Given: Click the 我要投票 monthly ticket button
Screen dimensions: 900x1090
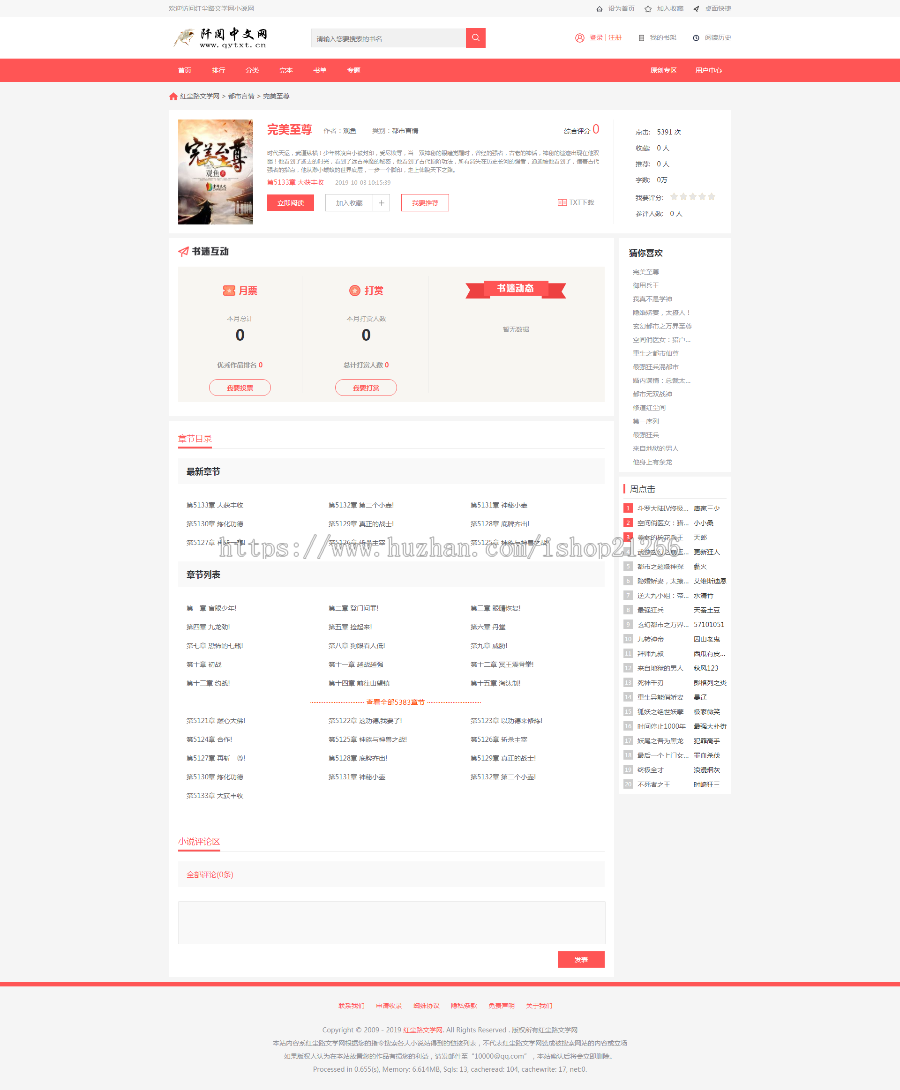Looking at the screenshot, I should (240, 388).
